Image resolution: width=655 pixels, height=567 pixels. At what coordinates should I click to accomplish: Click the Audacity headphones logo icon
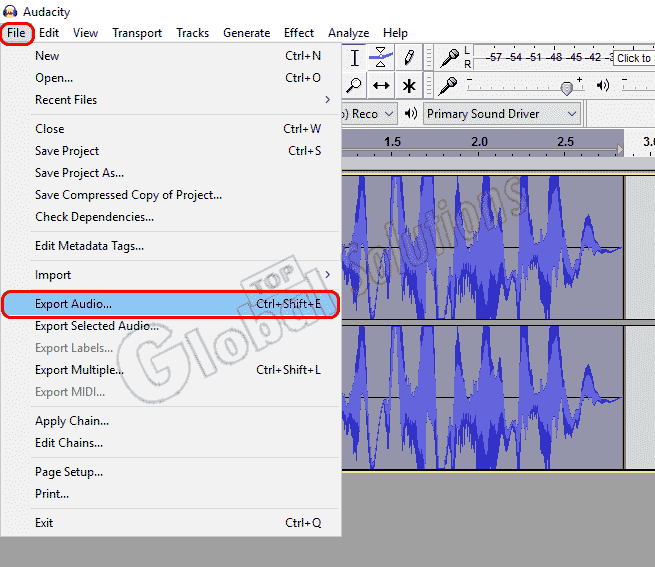coord(10,11)
